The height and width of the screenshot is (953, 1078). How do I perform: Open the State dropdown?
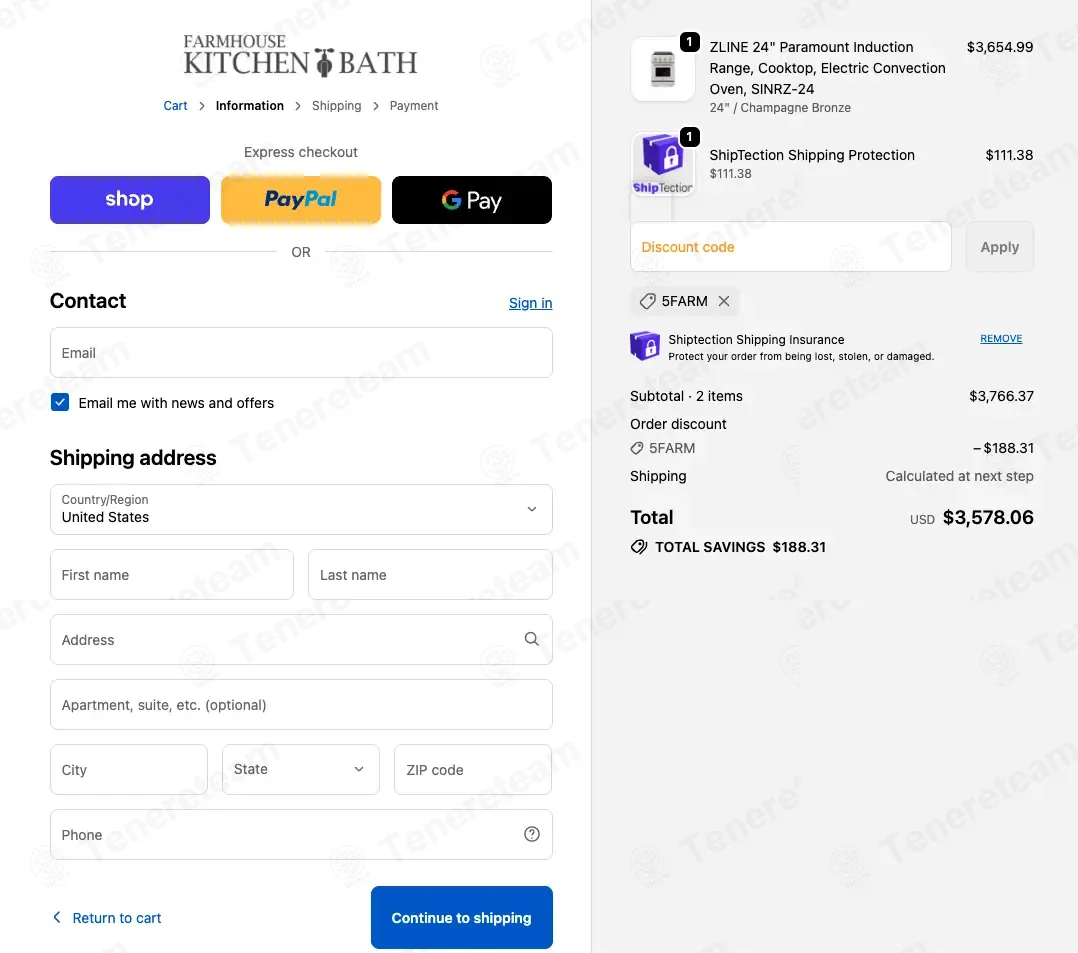coord(300,769)
